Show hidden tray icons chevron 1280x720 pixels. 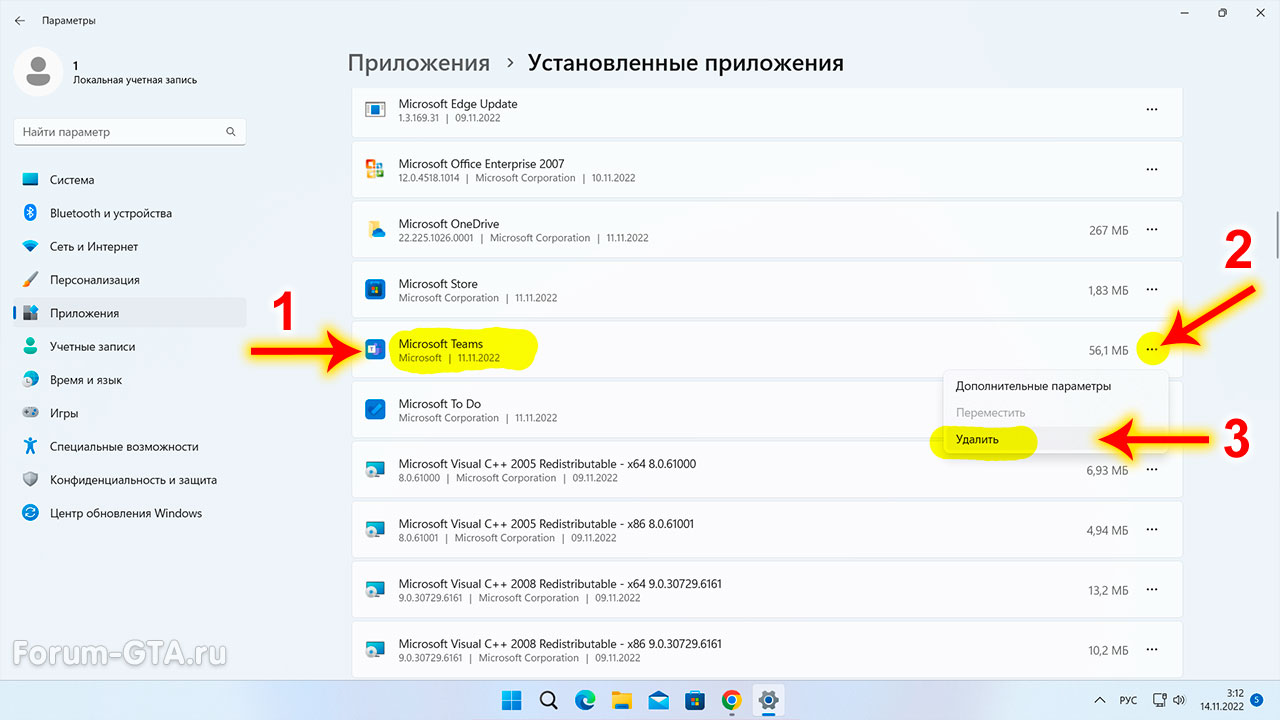click(1100, 699)
